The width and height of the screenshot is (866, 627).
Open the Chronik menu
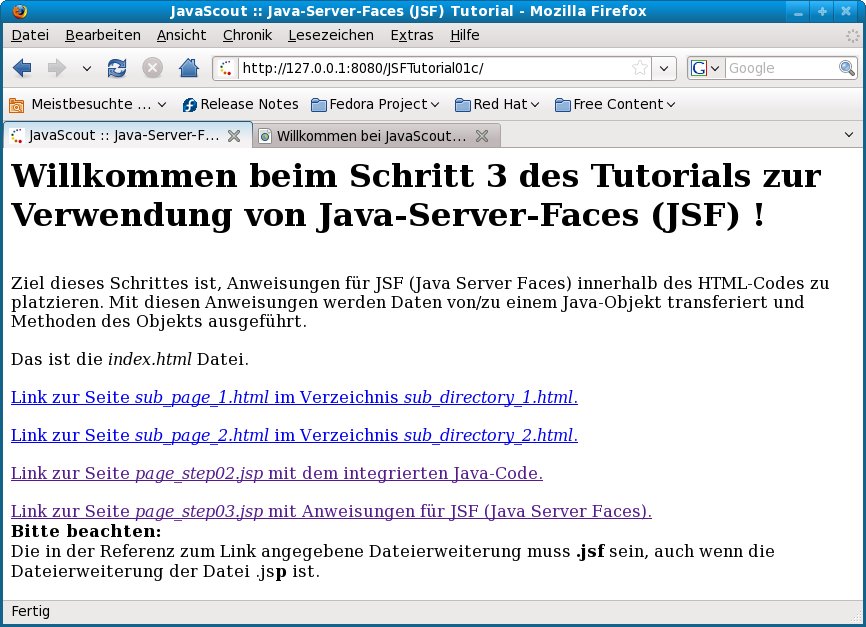click(246, 35)
